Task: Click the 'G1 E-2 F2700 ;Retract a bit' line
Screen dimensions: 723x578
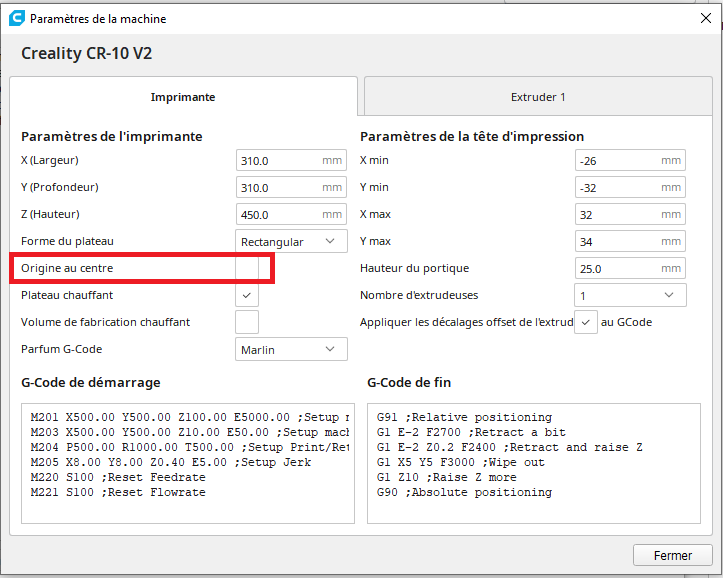Action: pyautogui.click(x=471, y=432)
